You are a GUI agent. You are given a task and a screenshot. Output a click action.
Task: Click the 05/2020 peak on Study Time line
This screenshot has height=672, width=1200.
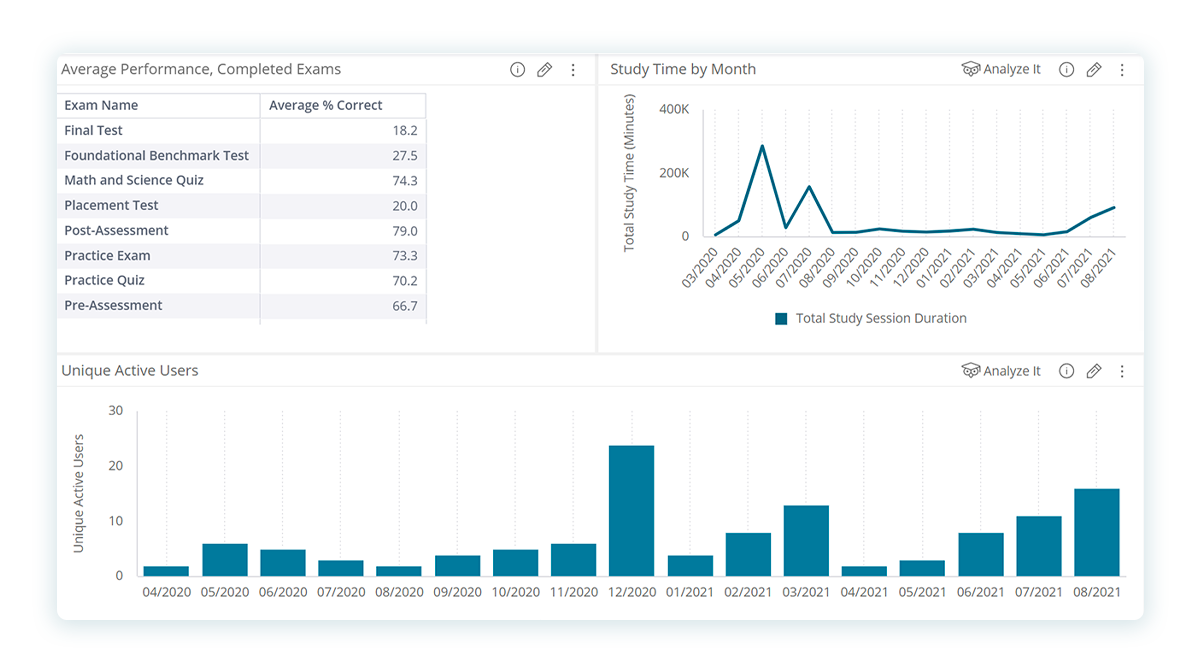[762, 146]
